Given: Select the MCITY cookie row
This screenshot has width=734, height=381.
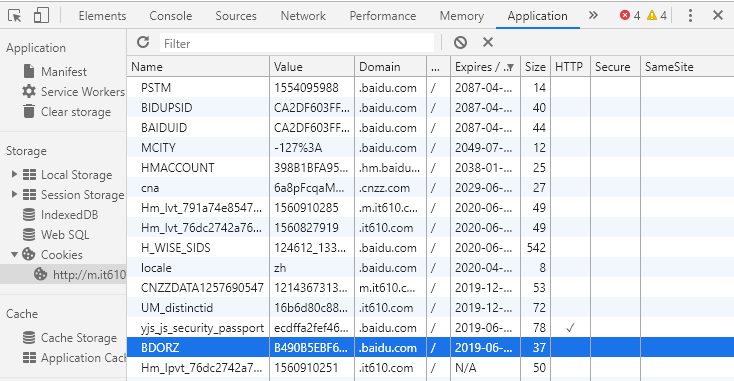Looking at the screenshot, I should pyautogui.click(x=430, y=147).
